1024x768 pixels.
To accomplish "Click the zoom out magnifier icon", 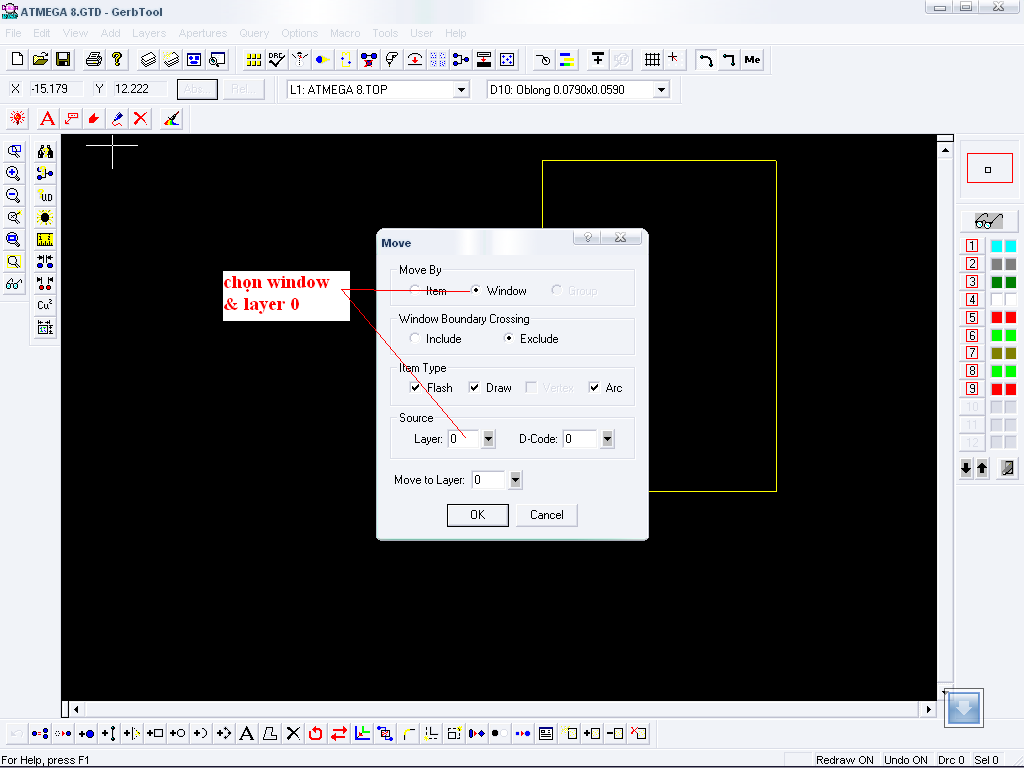I will 13,196.
